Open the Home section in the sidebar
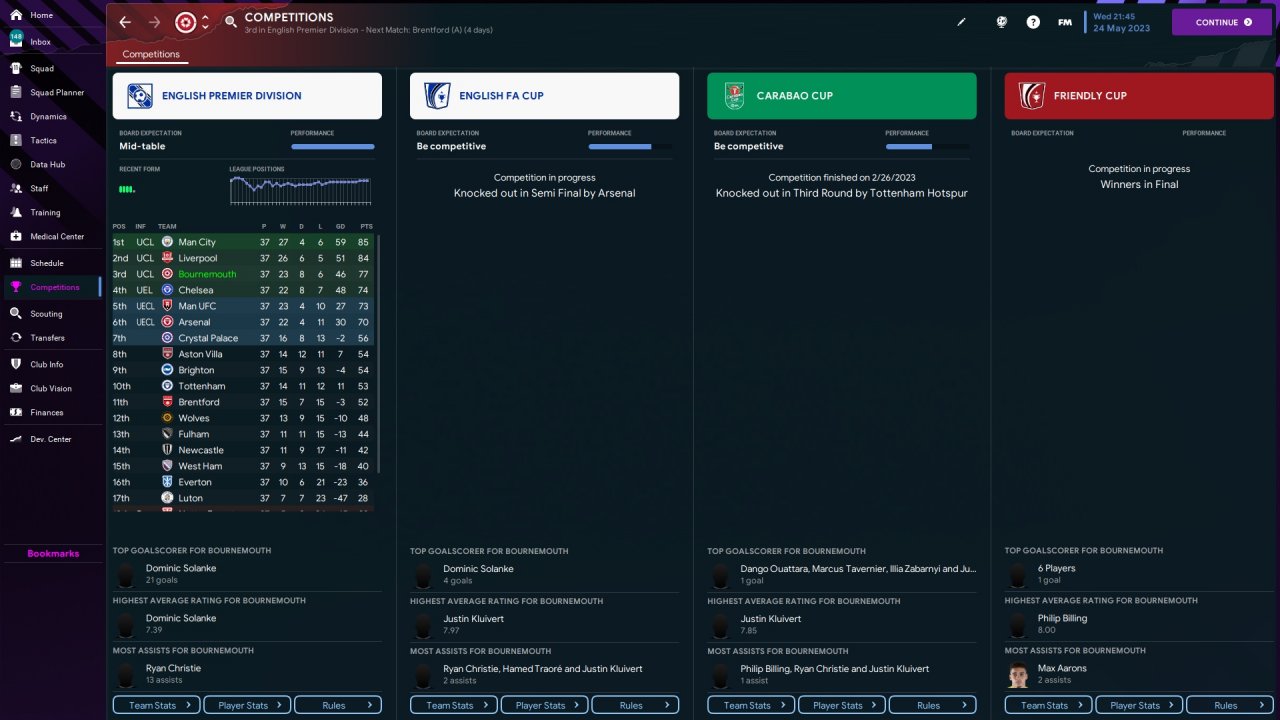1280x720 pixels. click(x=42, y=16)
